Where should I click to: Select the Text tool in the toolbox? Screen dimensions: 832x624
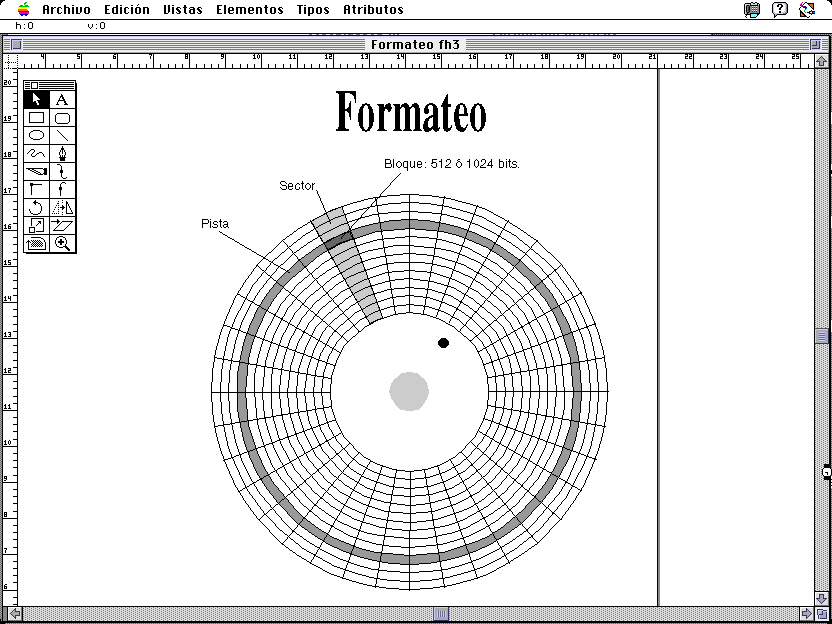[x=62, y=99]
